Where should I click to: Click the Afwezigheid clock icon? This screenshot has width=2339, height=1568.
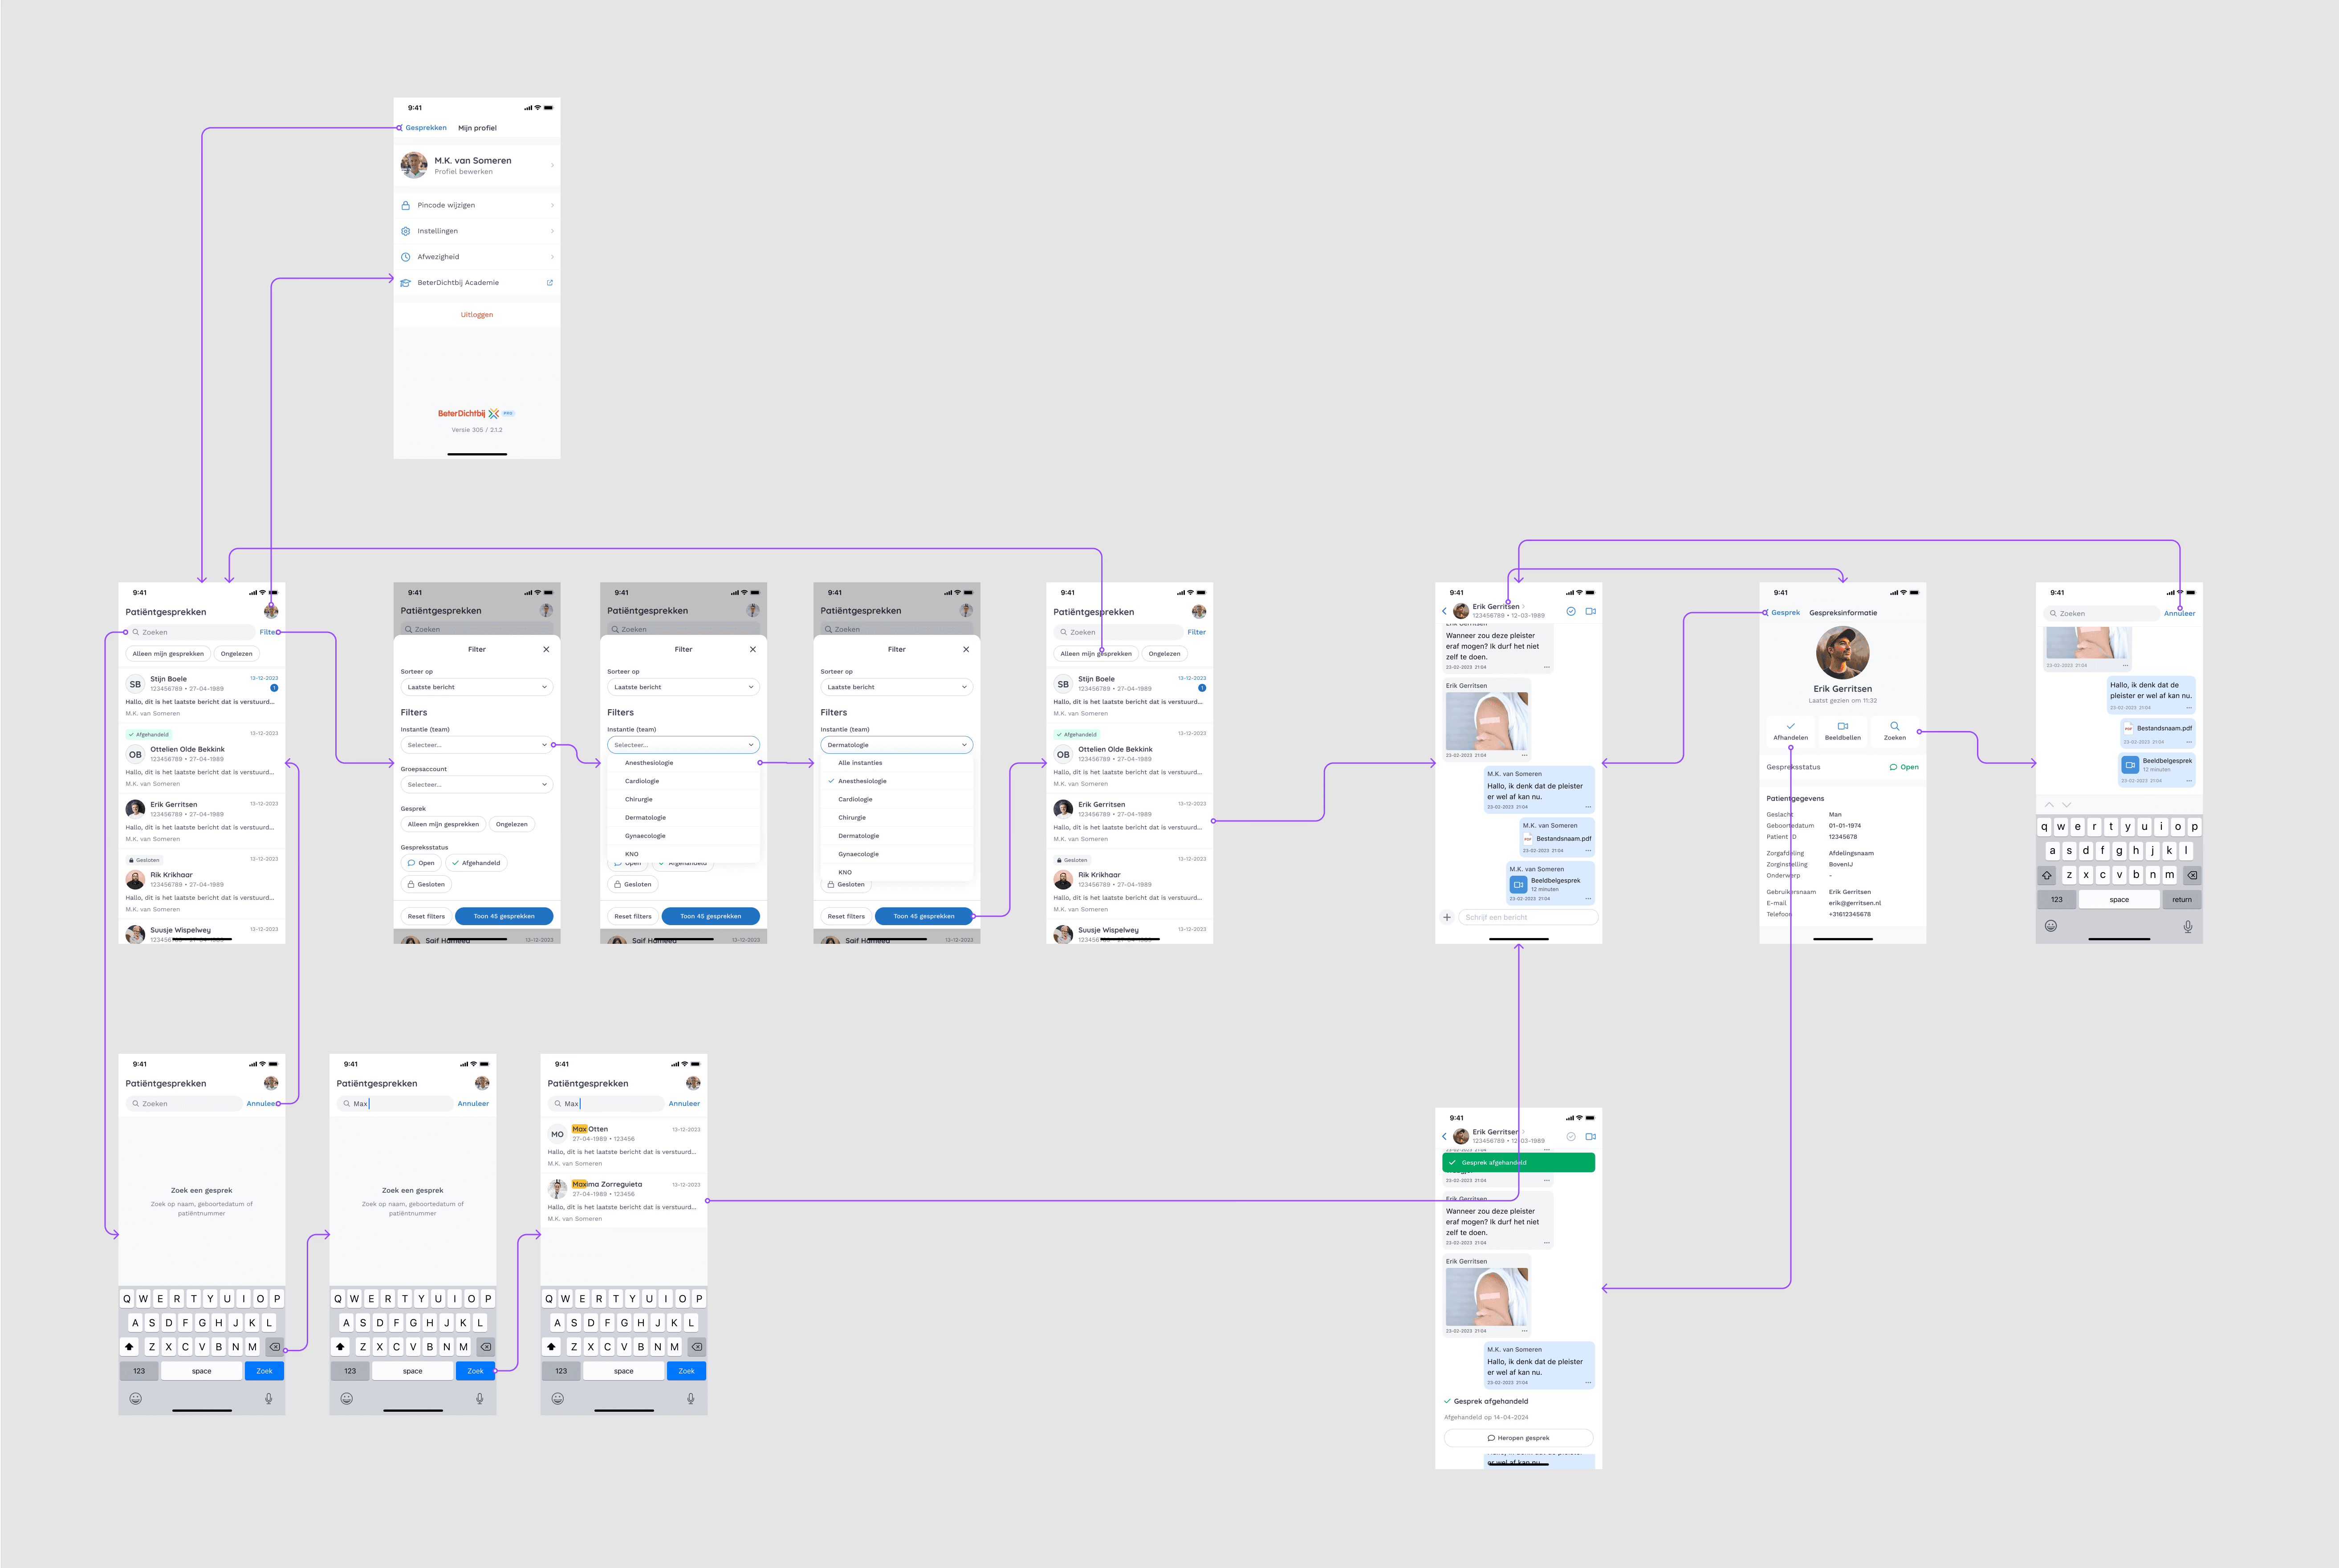(406, 257)
